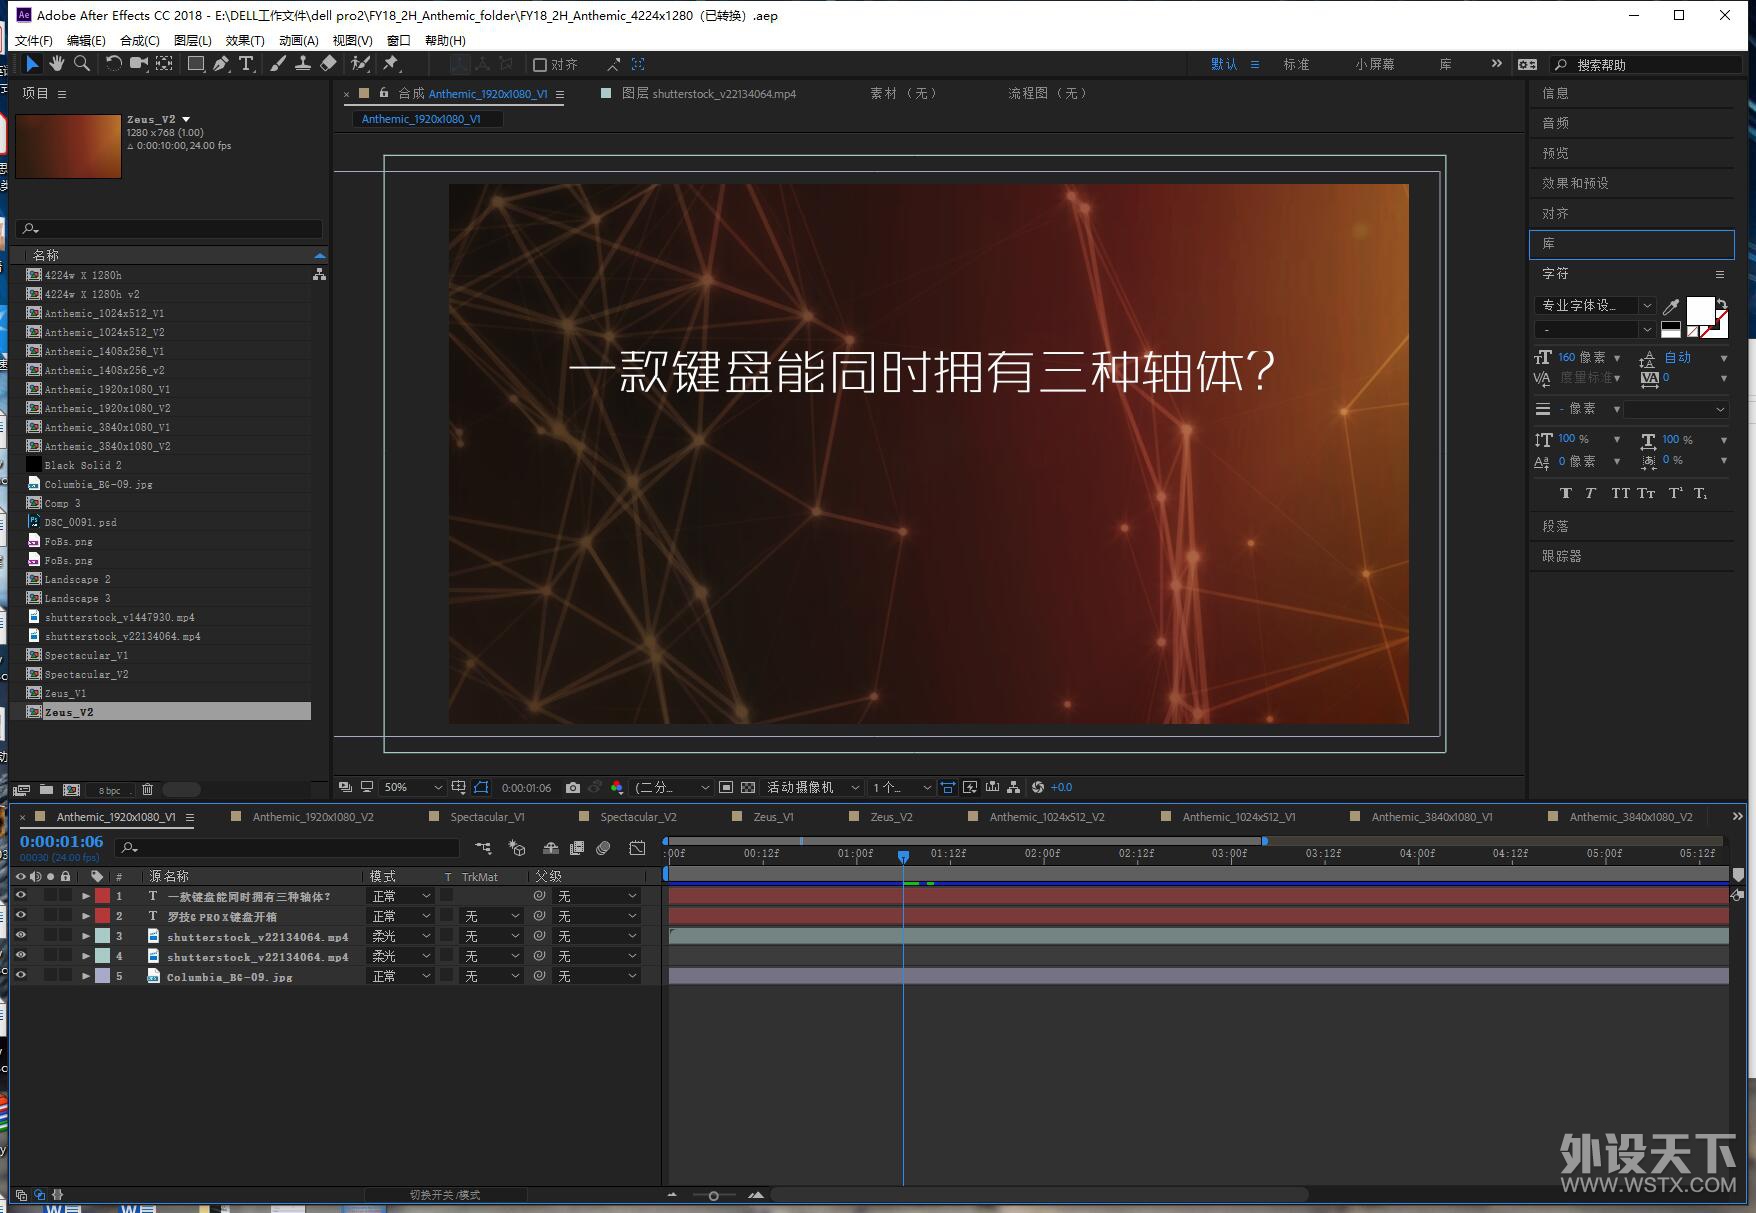
Task: Hide layer 2 罗技G PRO X键盘开箱 eye toggle
Action: click(20, 916)
